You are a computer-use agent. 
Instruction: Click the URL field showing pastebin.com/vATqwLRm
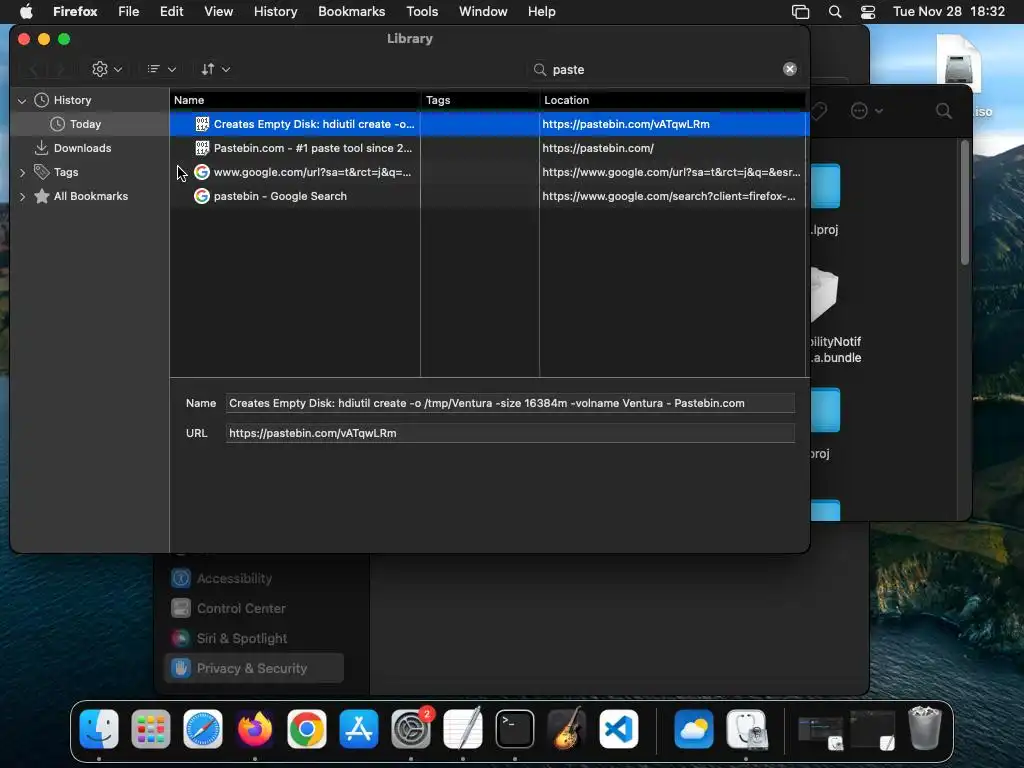[x=510, y=433]
